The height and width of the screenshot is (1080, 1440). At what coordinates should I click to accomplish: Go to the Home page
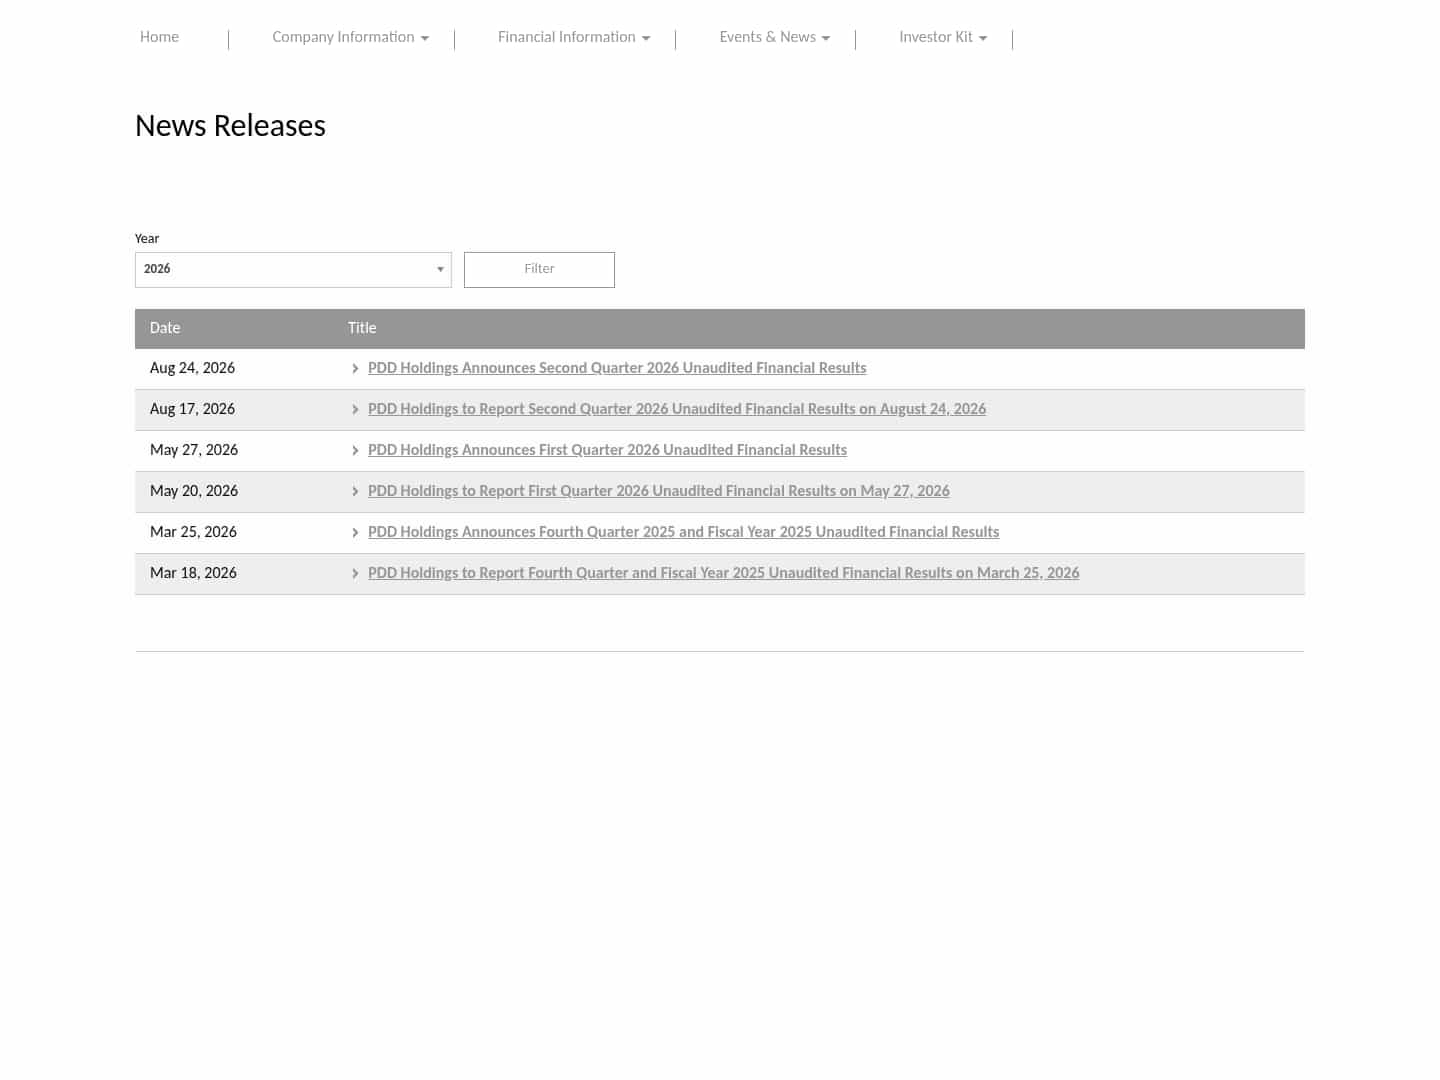click(x=159, y=37)
